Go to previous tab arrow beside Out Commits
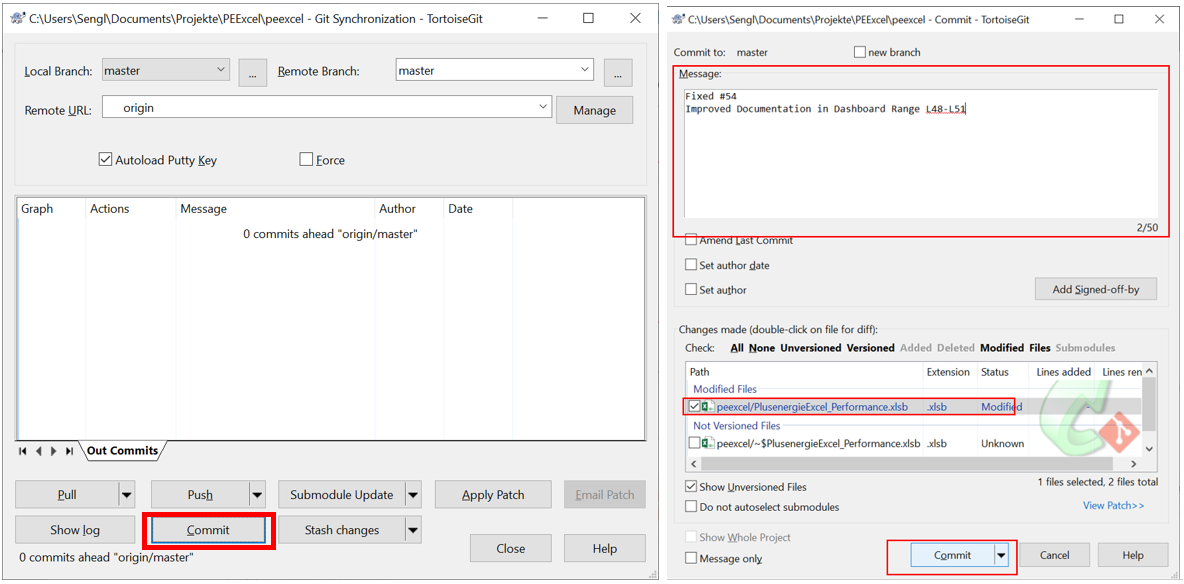 39,451
